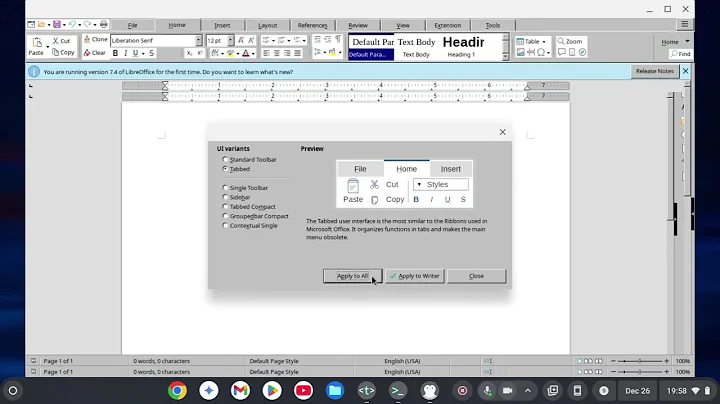The image size is (720, 404).
Task: Insert image icon below Table
Action: (521, 52)
